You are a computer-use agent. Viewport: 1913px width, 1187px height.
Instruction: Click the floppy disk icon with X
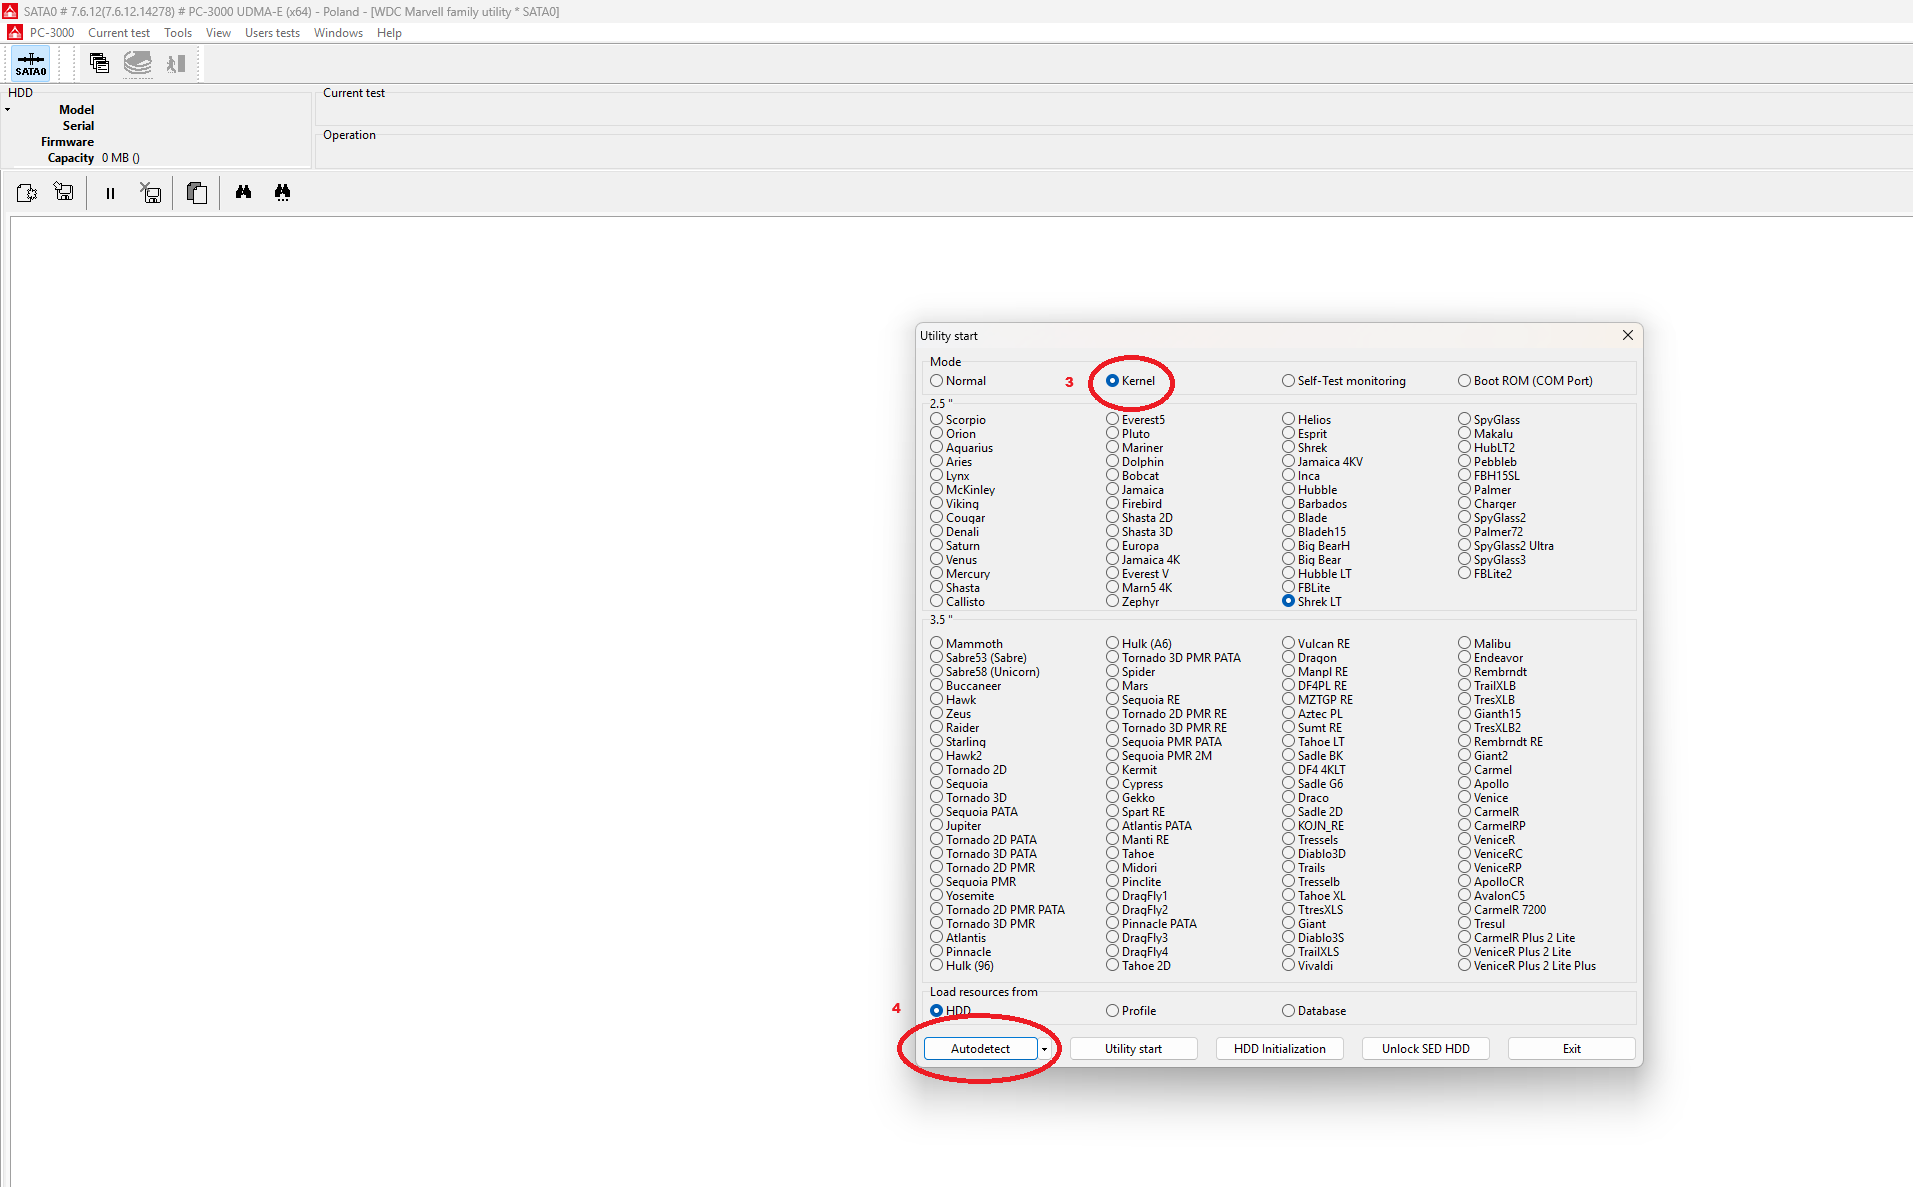pos(151,192)
